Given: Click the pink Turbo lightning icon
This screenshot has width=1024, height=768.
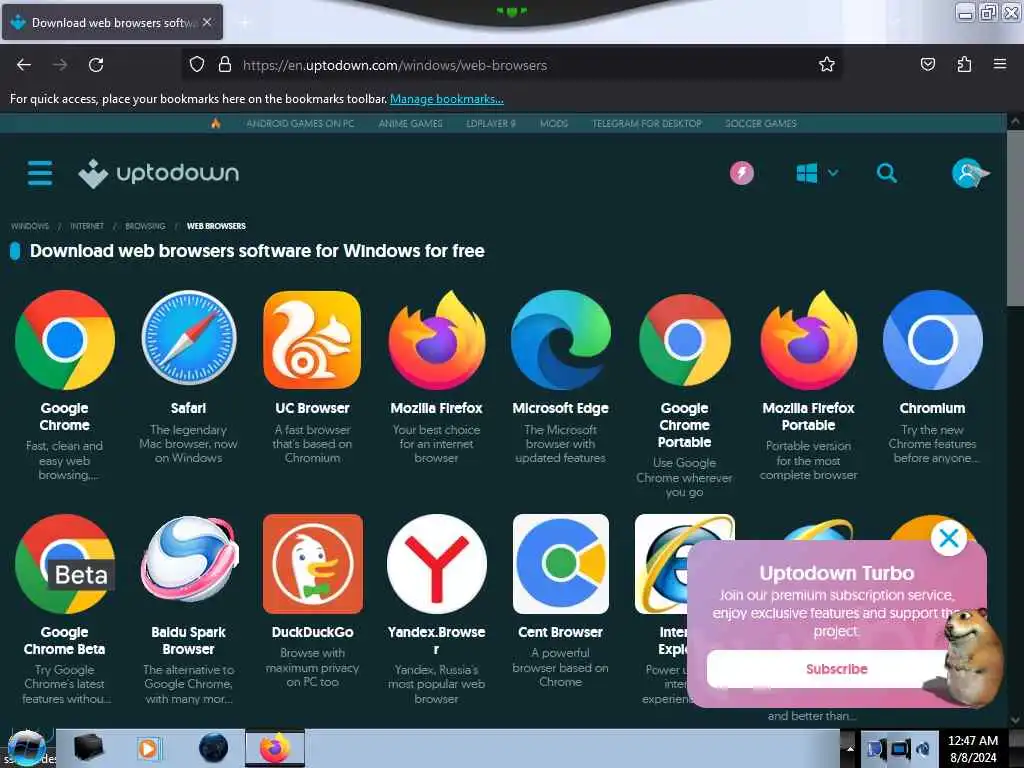Looking at the screenshot, I should (741, 173).
